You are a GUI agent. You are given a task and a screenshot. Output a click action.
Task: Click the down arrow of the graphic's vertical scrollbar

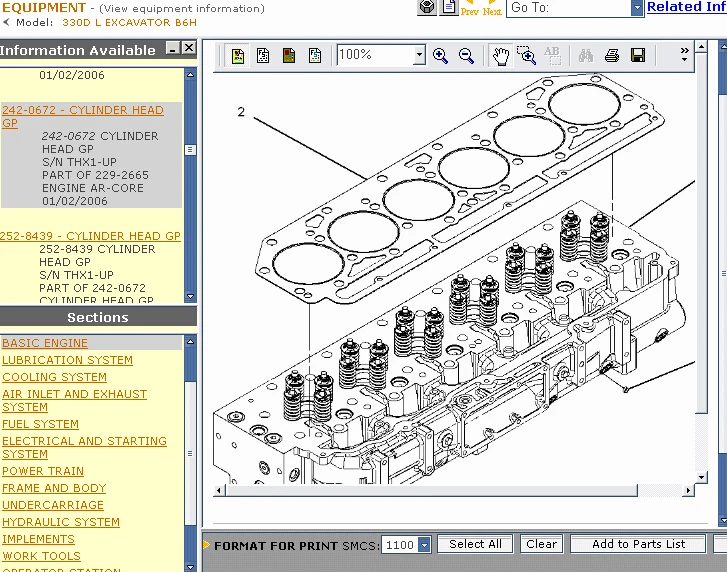click(701, 477)
